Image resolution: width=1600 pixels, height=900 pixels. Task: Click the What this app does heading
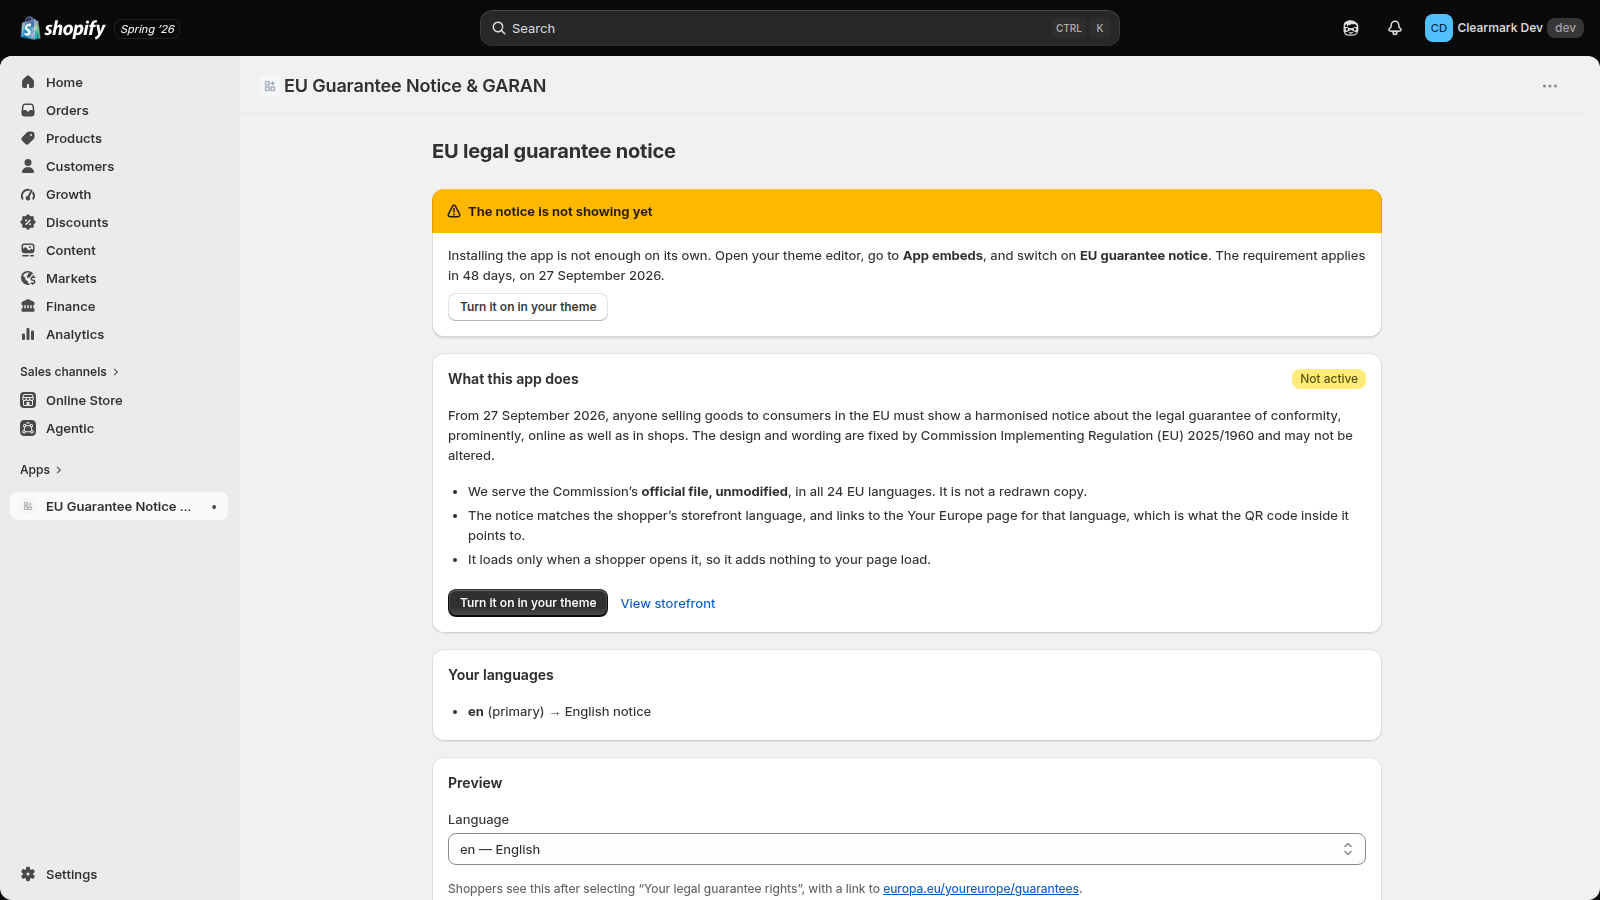(513, 379)
